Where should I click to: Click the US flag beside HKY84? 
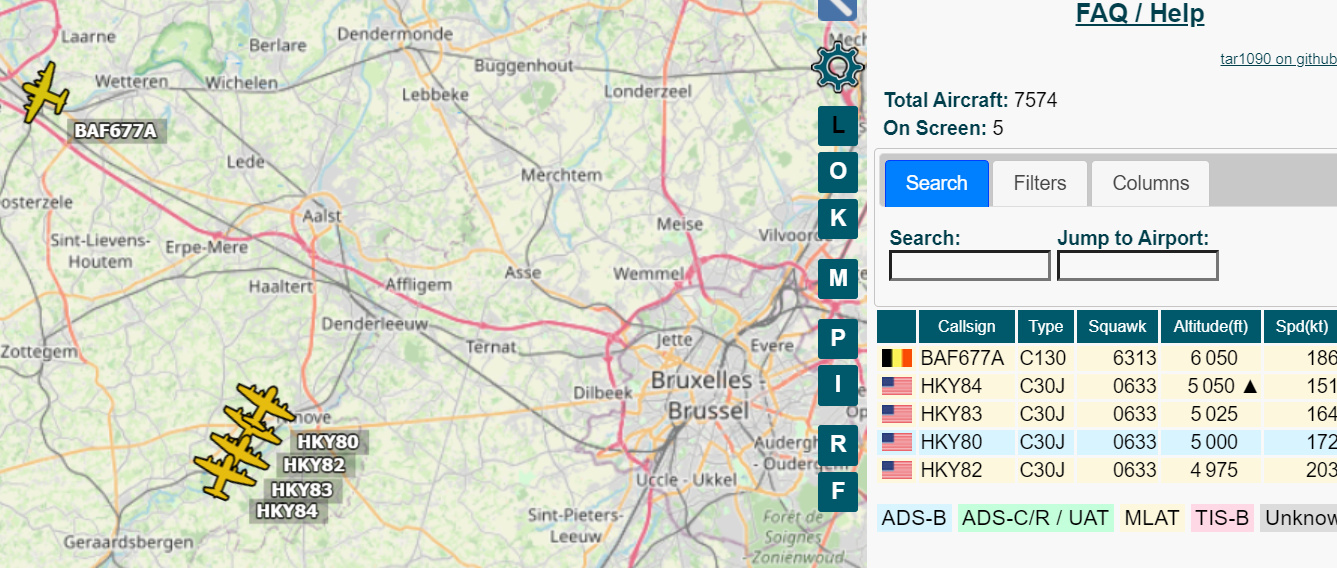click(x=896, y=386)
